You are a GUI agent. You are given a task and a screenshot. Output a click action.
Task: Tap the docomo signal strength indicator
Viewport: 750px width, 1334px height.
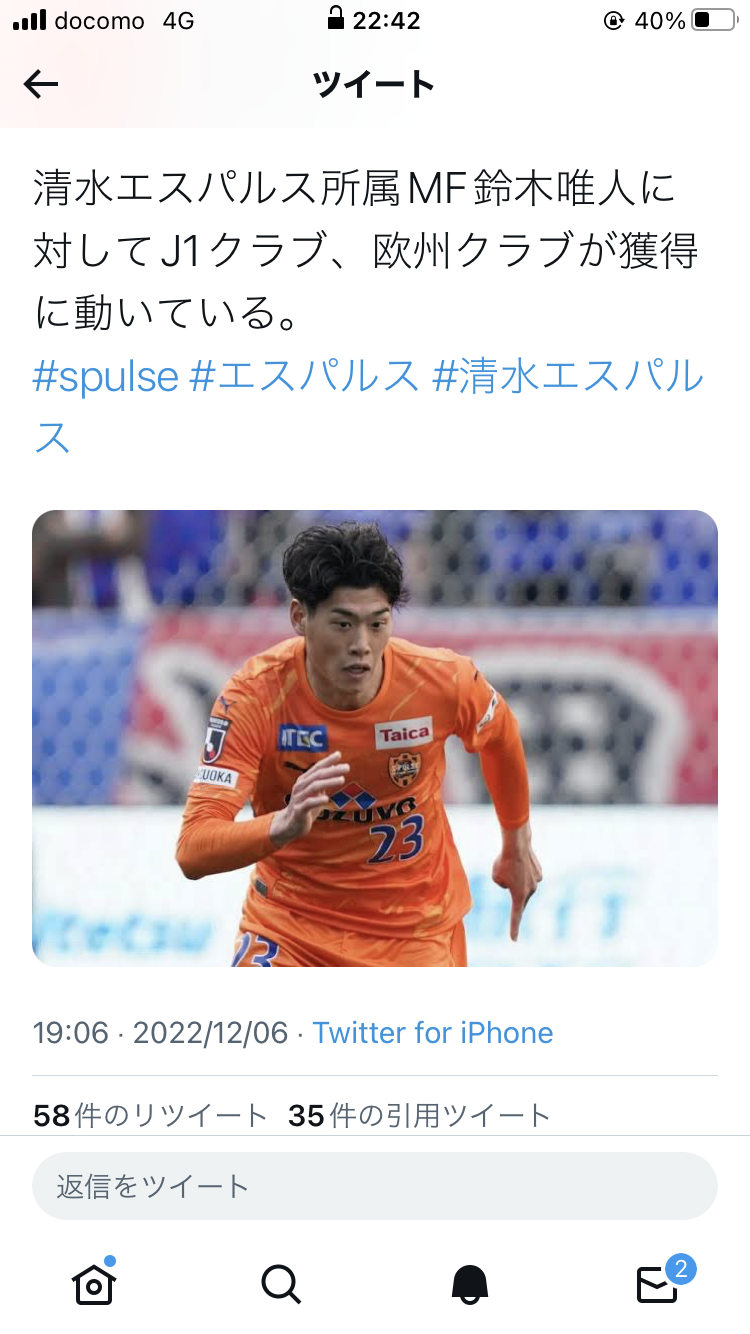click(30, 20)
